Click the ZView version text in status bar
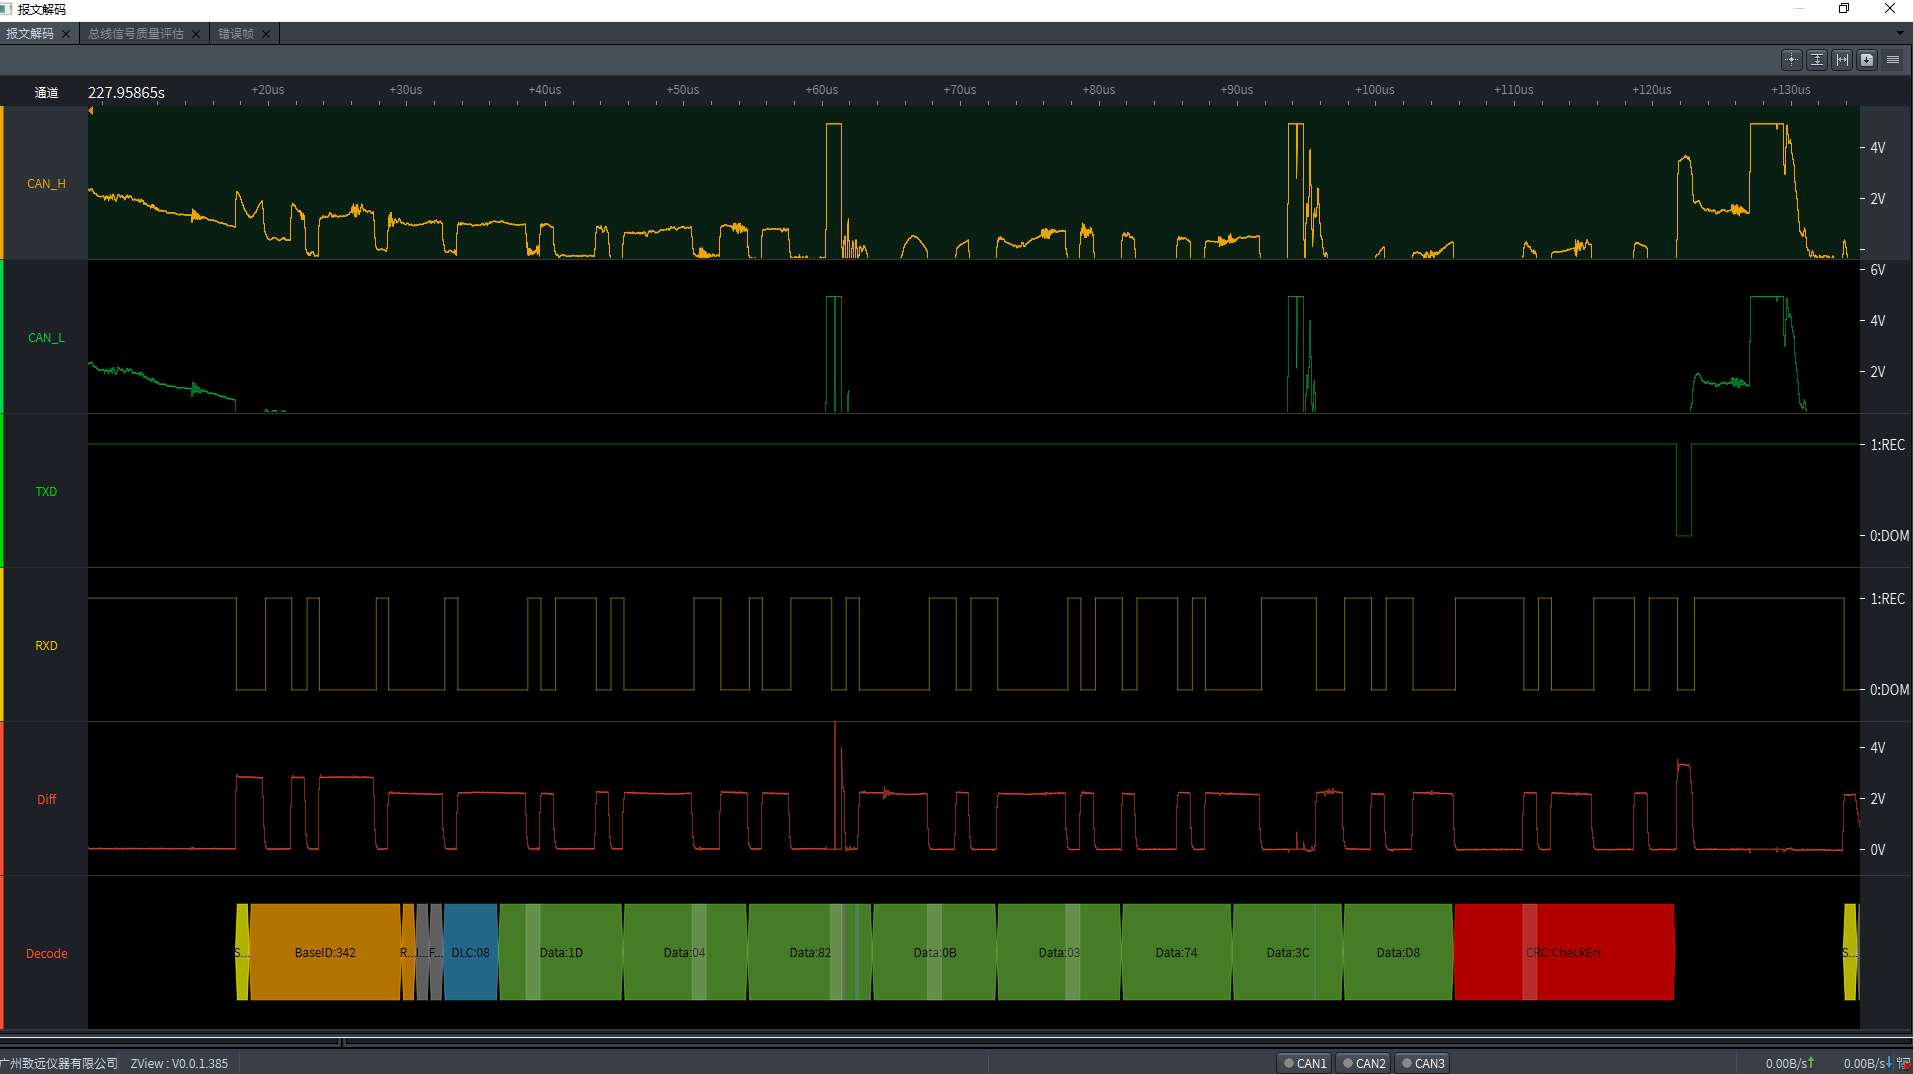Screen dimensions: 1913x1074 (179, 1063)
